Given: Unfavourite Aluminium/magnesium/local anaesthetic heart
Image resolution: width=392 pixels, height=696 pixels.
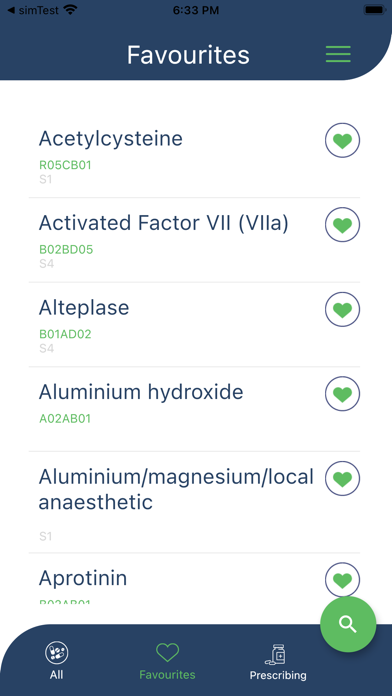Looking at the screenshot, I should pos(342,478).
